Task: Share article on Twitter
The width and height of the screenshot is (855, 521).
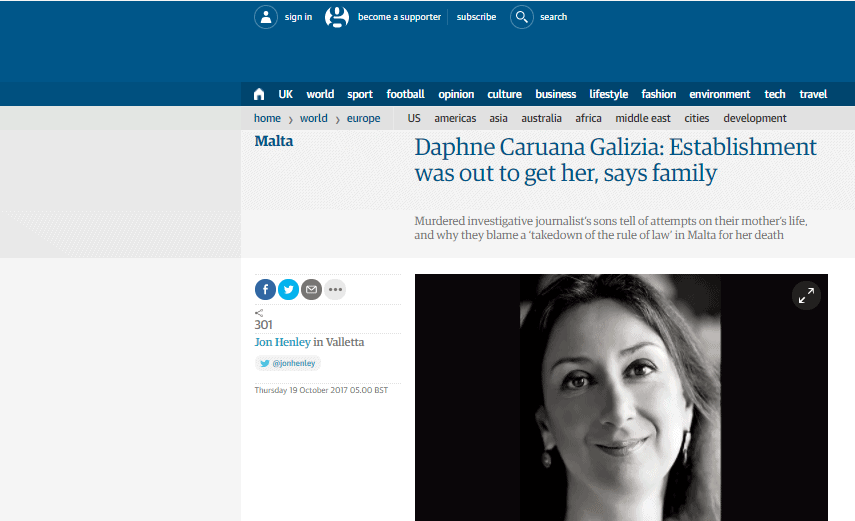Action: [x=288, y=290]
